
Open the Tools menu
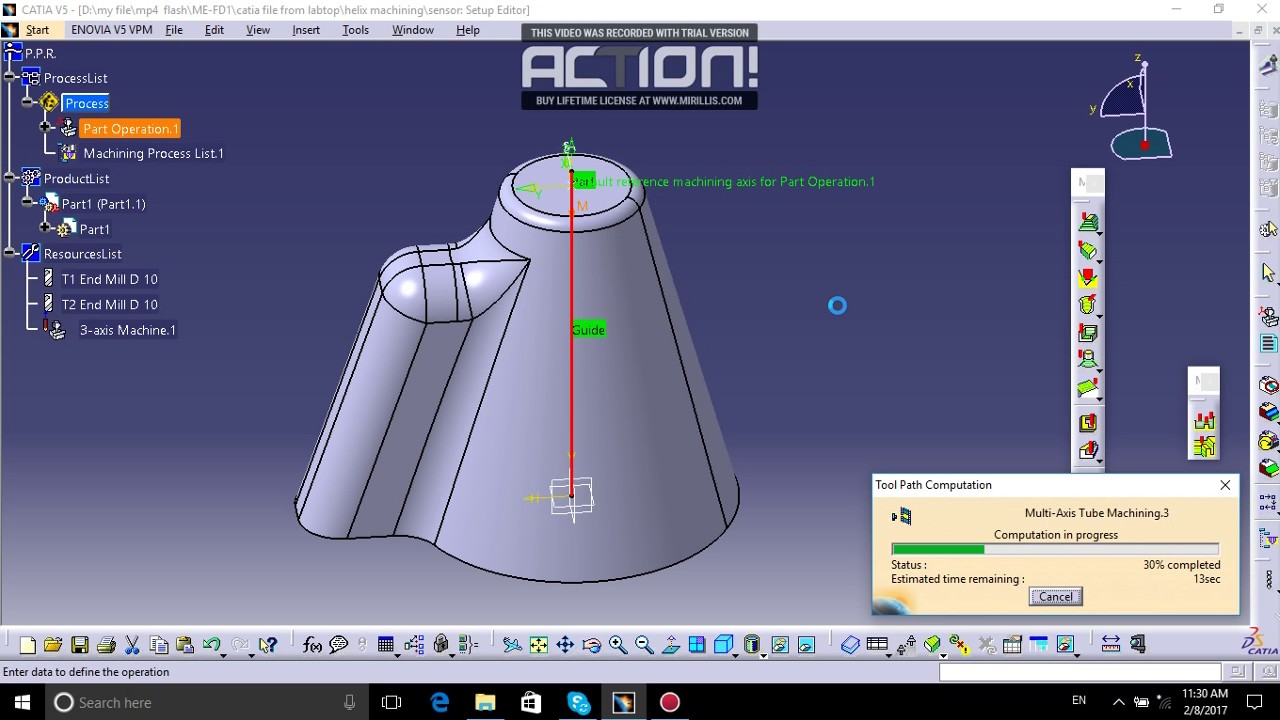355,30
